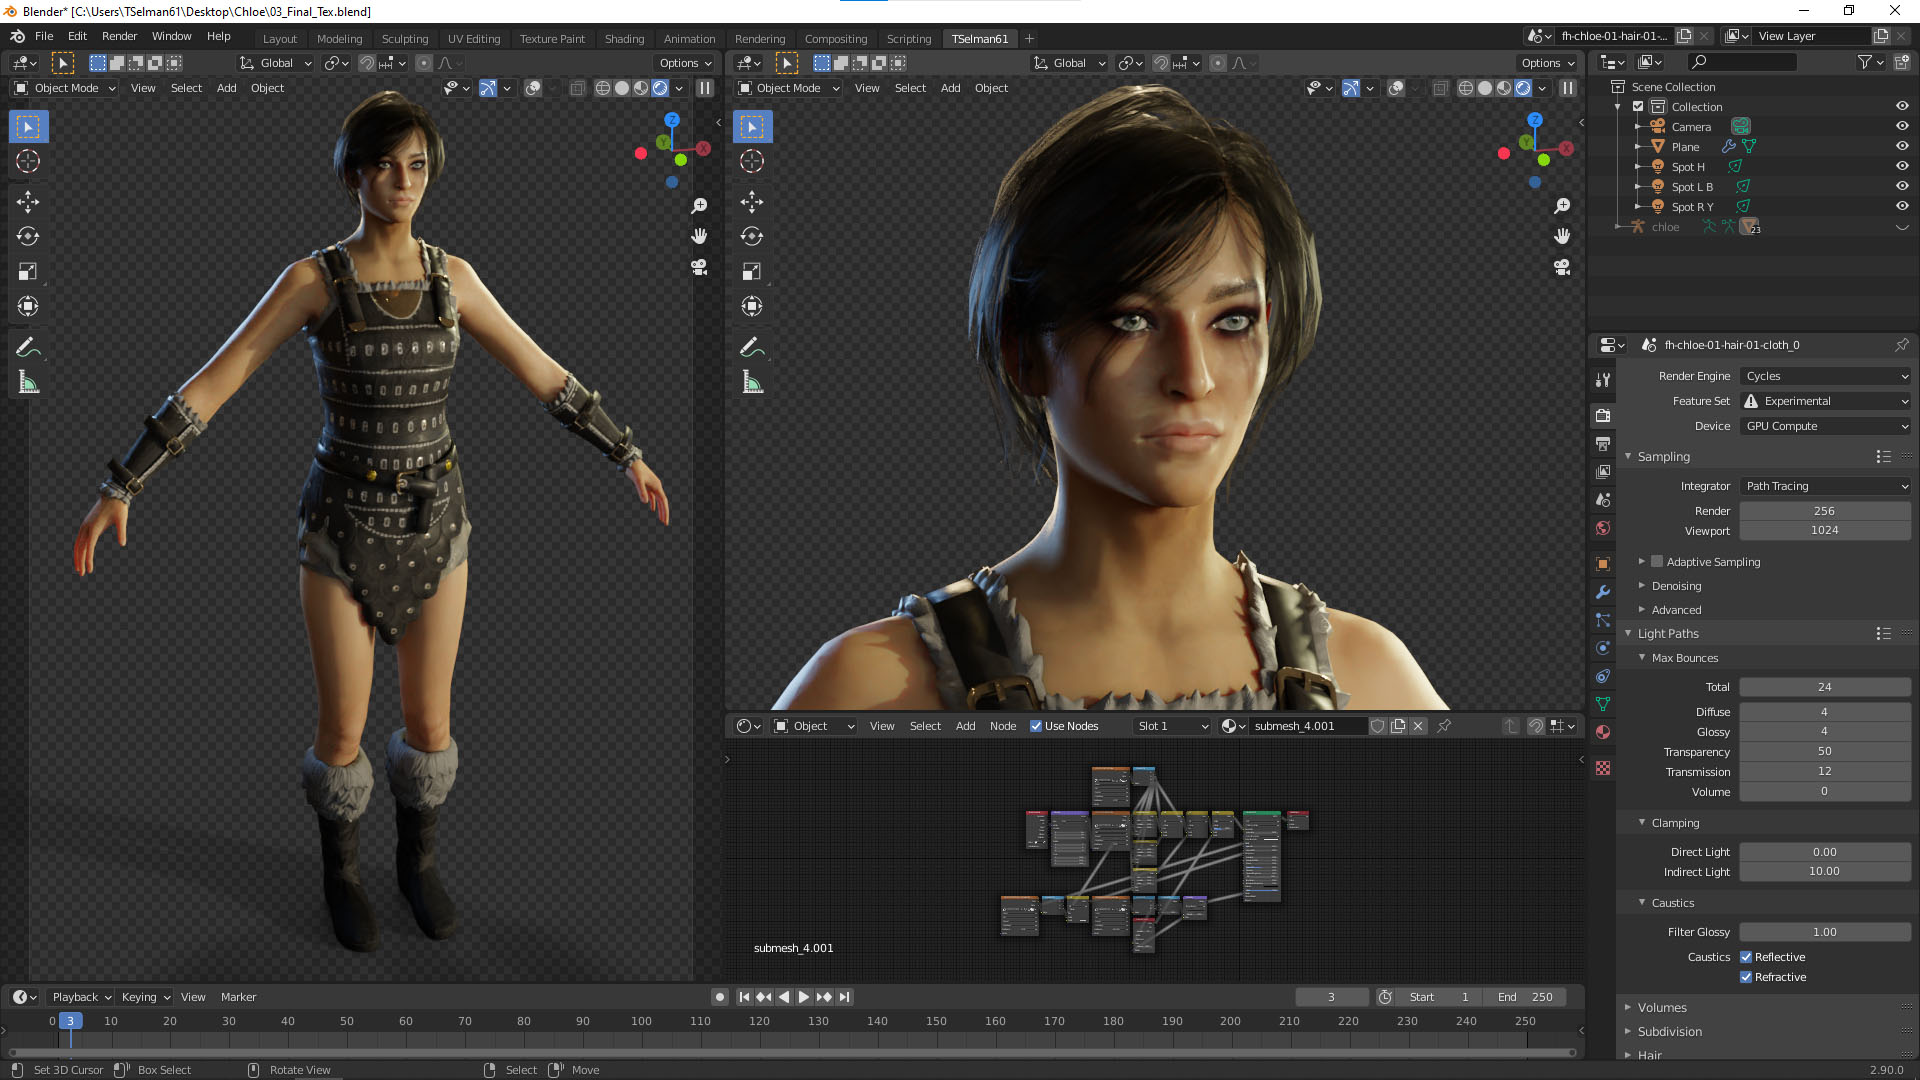1920x1080 pixels.
Task: Pin the node editor material
Action: [1444, 726]
